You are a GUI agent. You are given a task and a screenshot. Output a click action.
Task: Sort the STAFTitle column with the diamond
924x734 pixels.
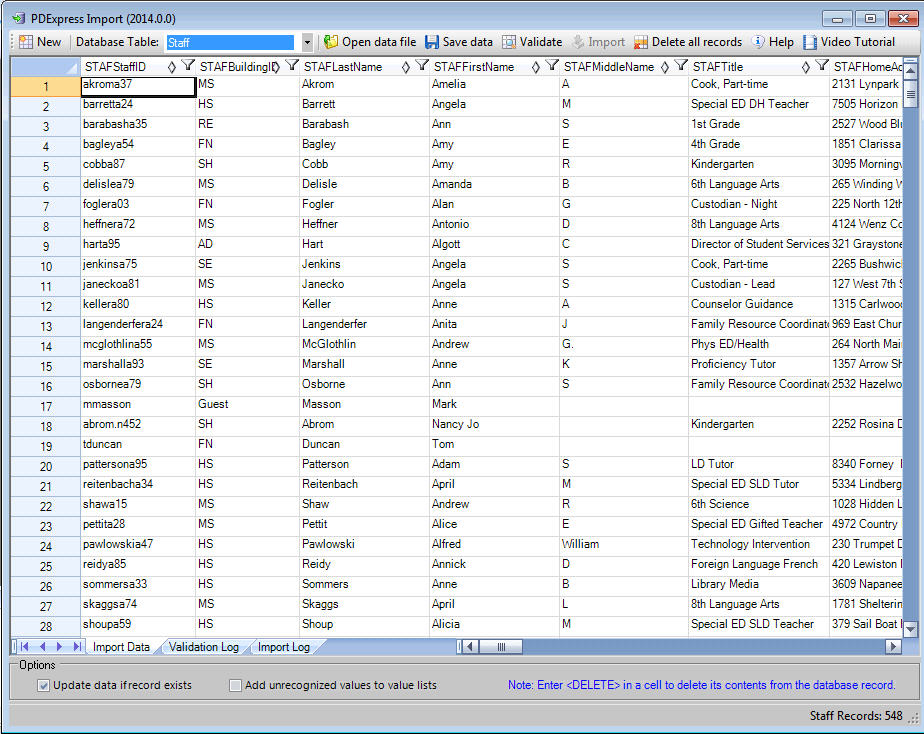pos(806,67)
